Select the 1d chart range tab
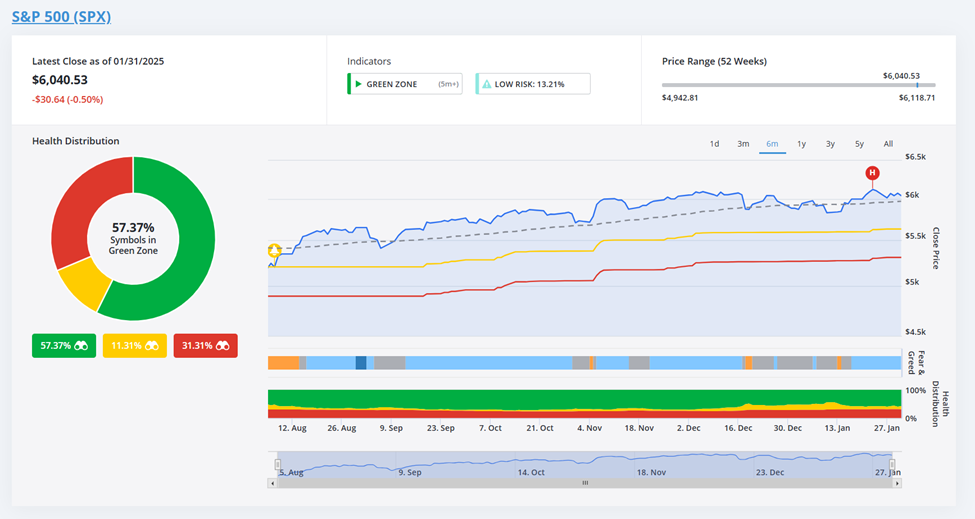The image size is (975, 519). click(714, 144)
